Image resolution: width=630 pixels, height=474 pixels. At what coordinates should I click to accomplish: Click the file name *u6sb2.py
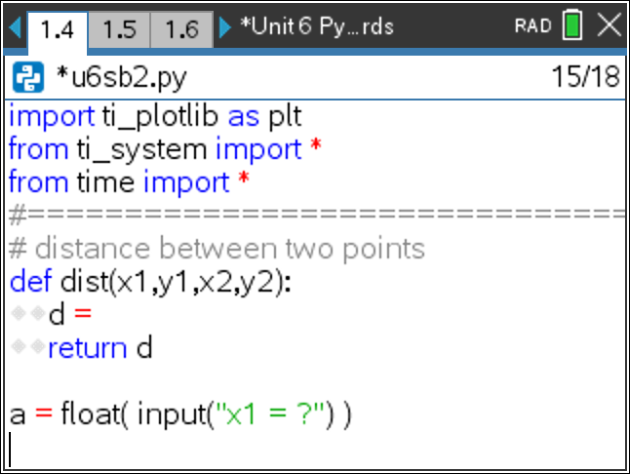[122, 77]
